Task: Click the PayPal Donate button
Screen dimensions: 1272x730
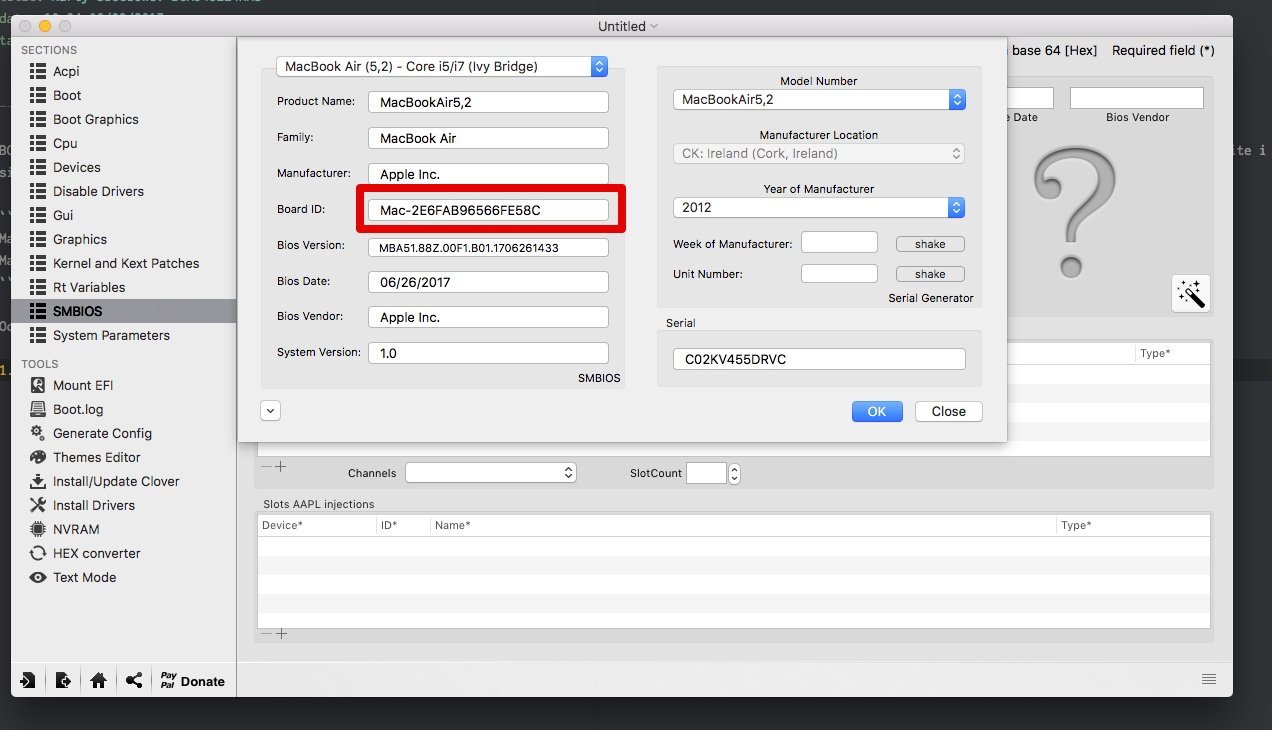Action: (193, 681)
